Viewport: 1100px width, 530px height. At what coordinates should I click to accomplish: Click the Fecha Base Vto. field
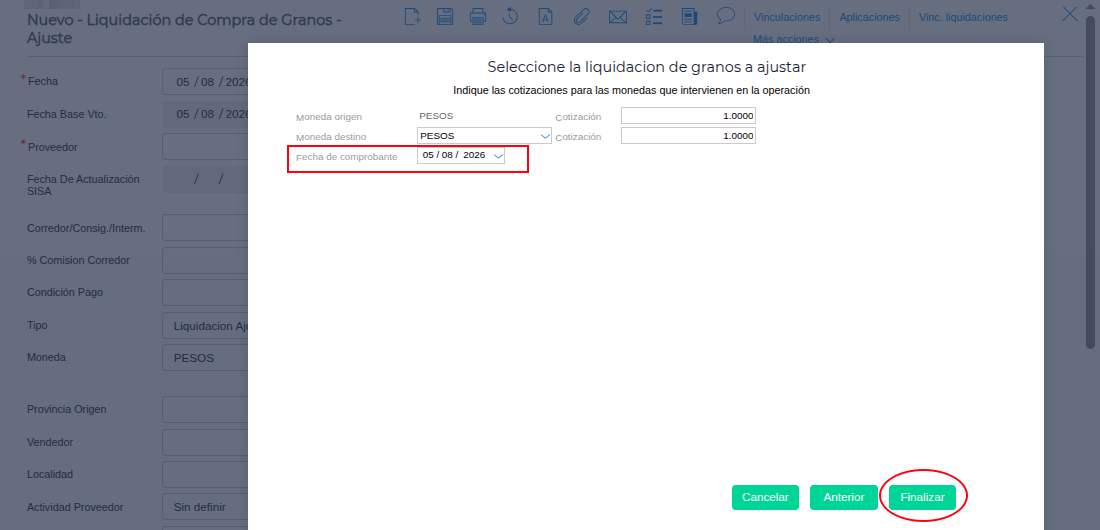click(x=205, y=114)
